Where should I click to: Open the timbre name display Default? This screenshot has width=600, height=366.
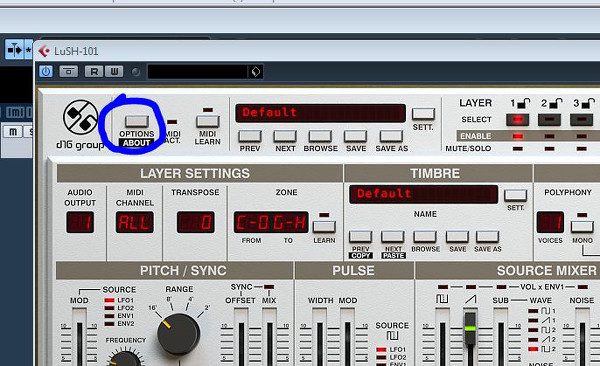(x=424, y=194)
